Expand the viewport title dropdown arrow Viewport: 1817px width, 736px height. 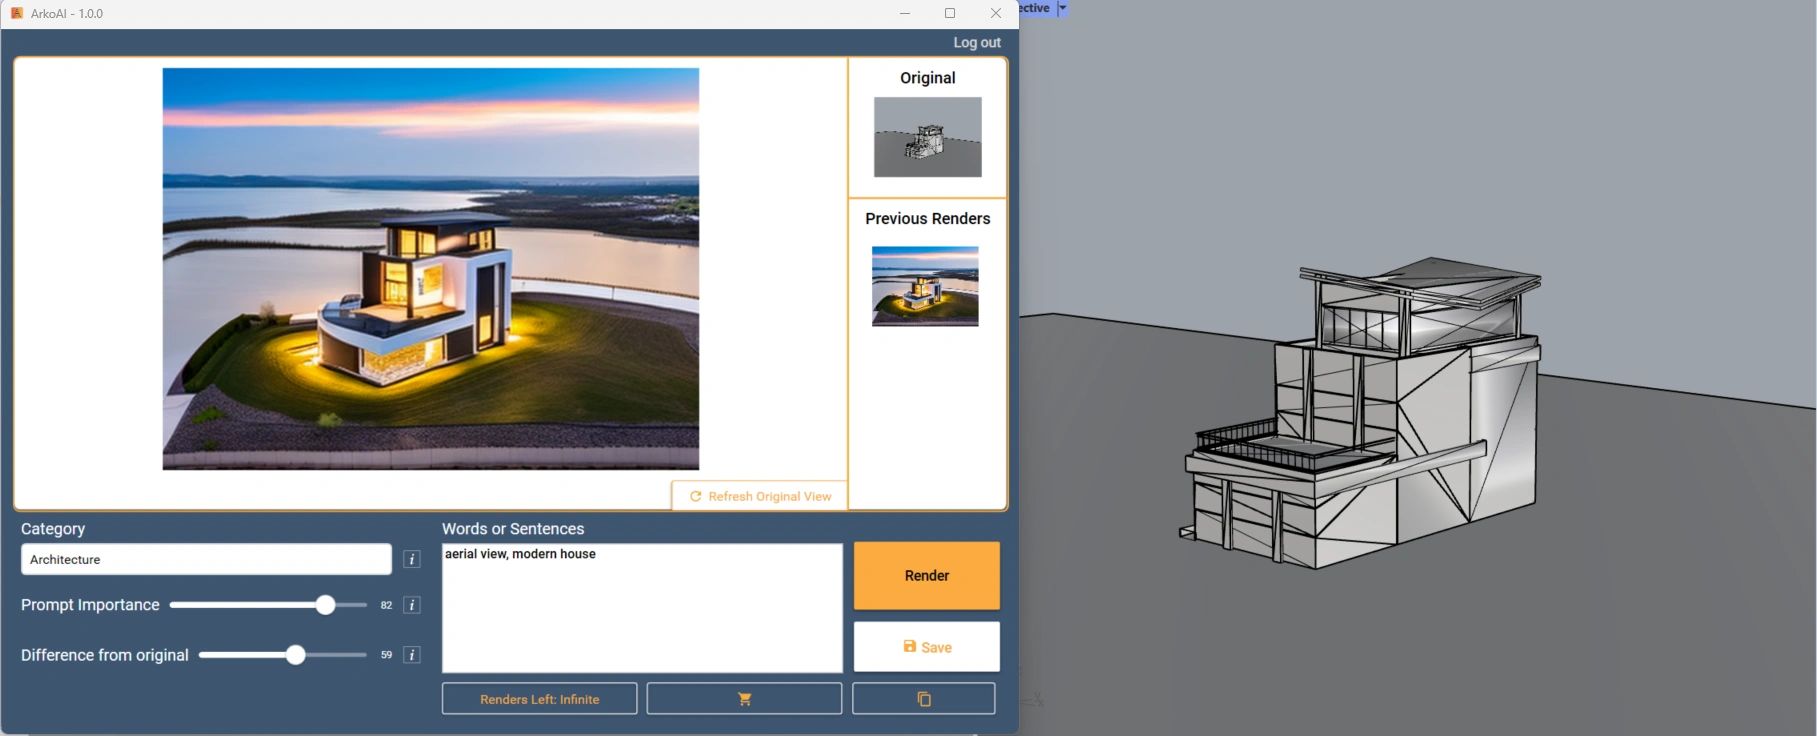click(x=1062, y=8)
